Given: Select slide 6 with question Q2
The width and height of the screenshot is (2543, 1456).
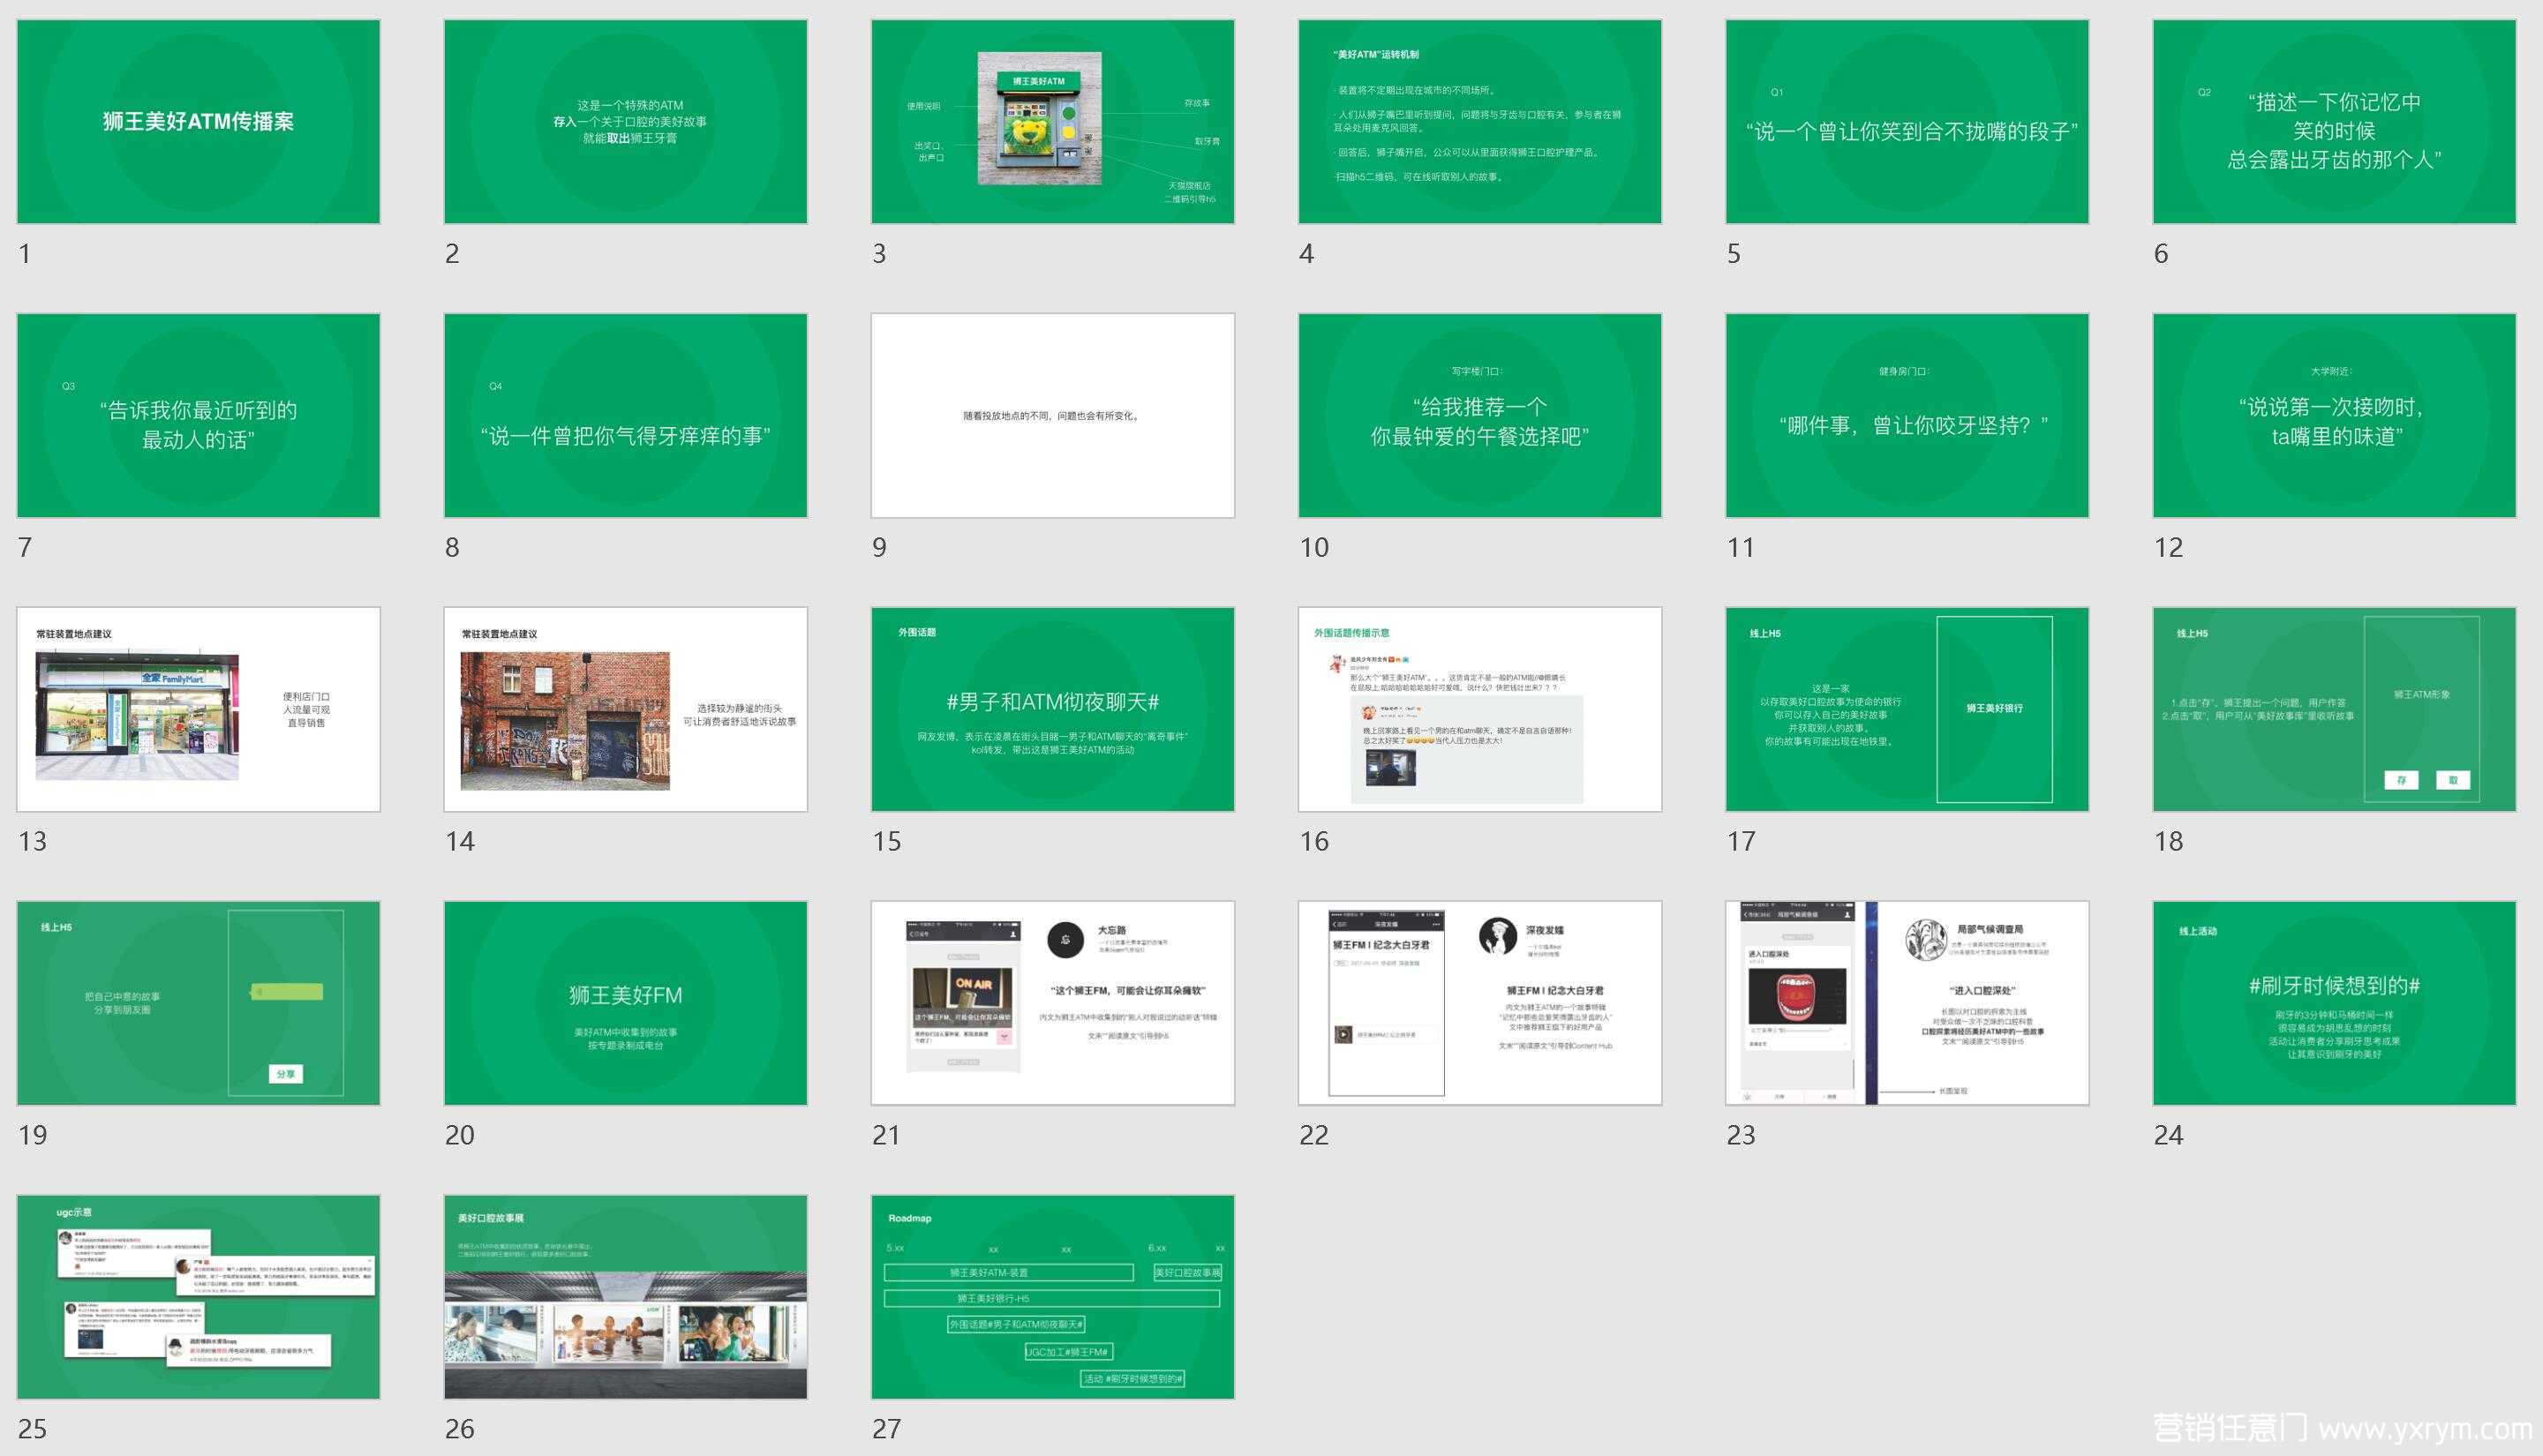Looking at the screenshot, I should click(2334, 121).
